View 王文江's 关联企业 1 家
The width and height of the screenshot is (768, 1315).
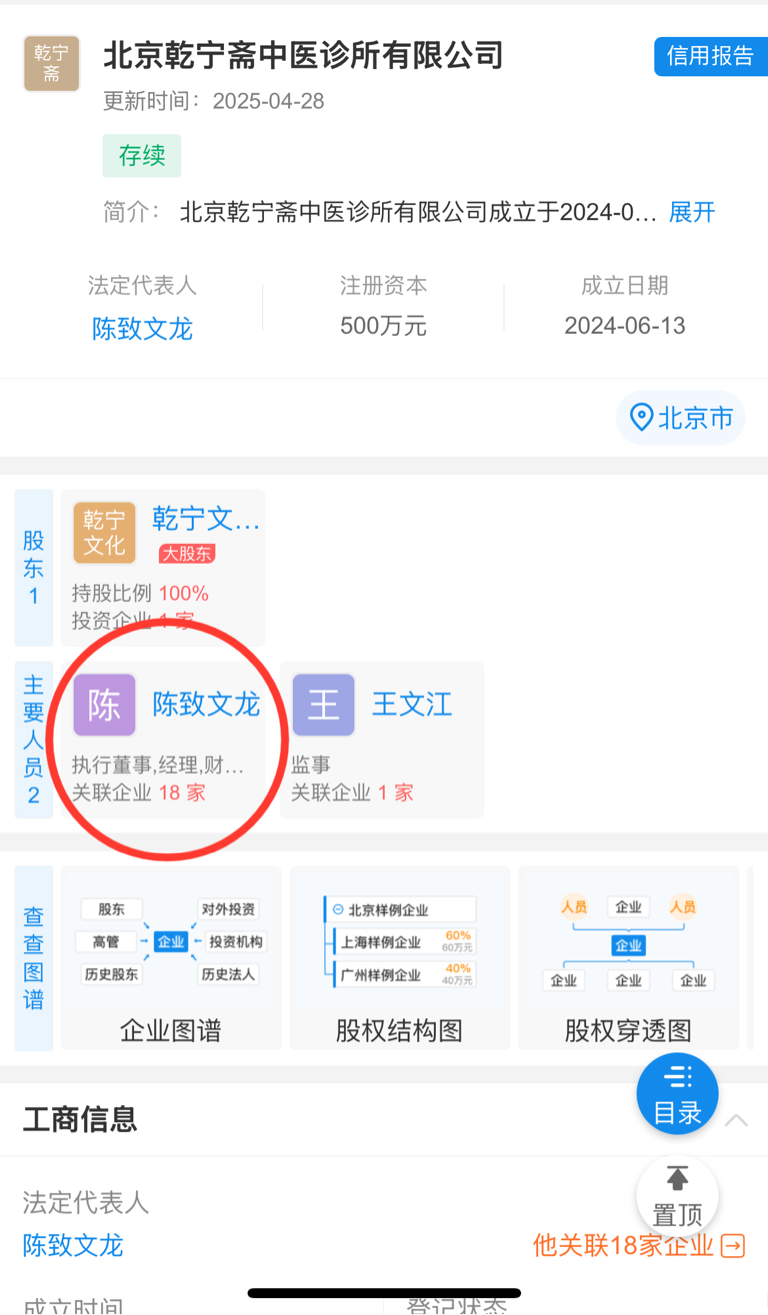click(352, 793)
